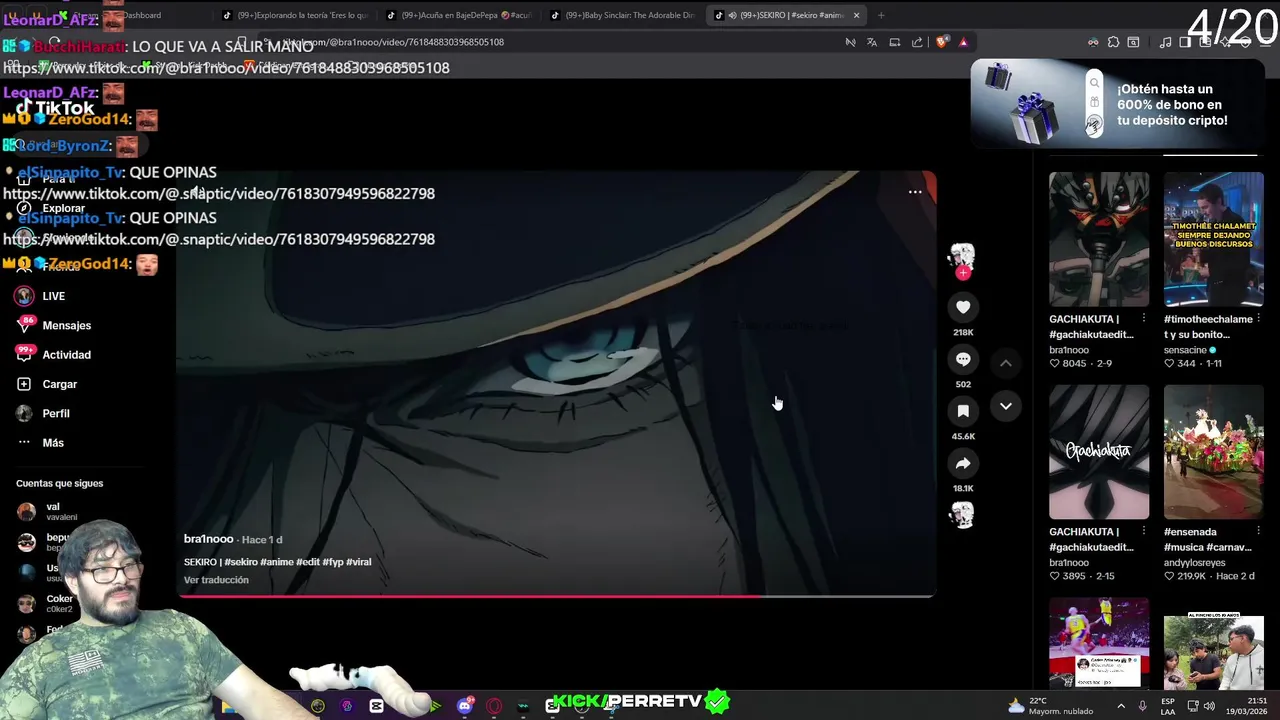Seek on the red video progress bar
The width and height of the screenshot is (1280, 720).
pyautogui.click(x=556, y=596)
